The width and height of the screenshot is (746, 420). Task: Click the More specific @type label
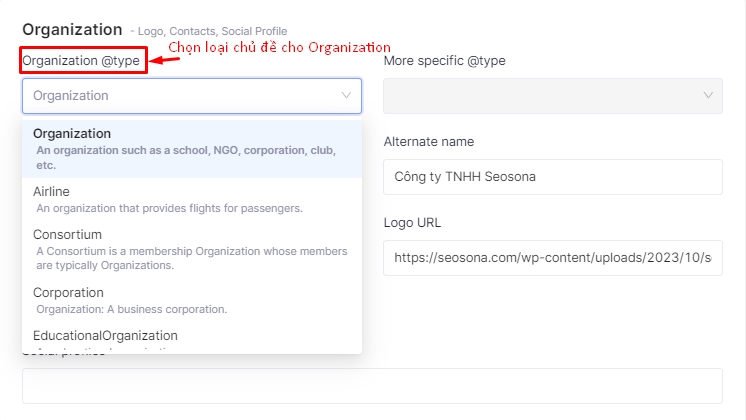coord(444,61)
